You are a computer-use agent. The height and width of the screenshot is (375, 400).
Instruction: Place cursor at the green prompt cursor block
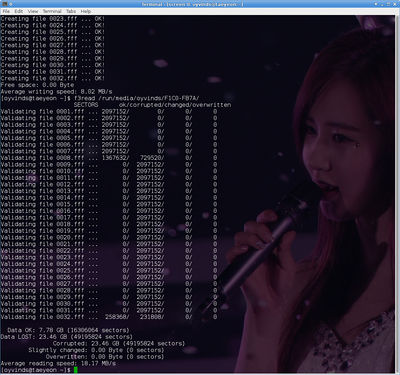click(76, 370)
